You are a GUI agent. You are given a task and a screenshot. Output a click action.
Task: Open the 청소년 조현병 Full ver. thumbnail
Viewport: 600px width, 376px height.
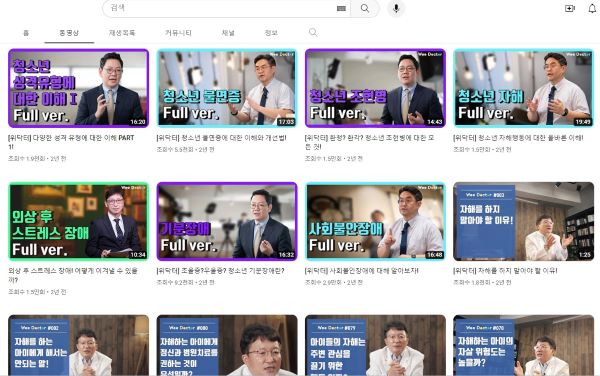[375, 88]
